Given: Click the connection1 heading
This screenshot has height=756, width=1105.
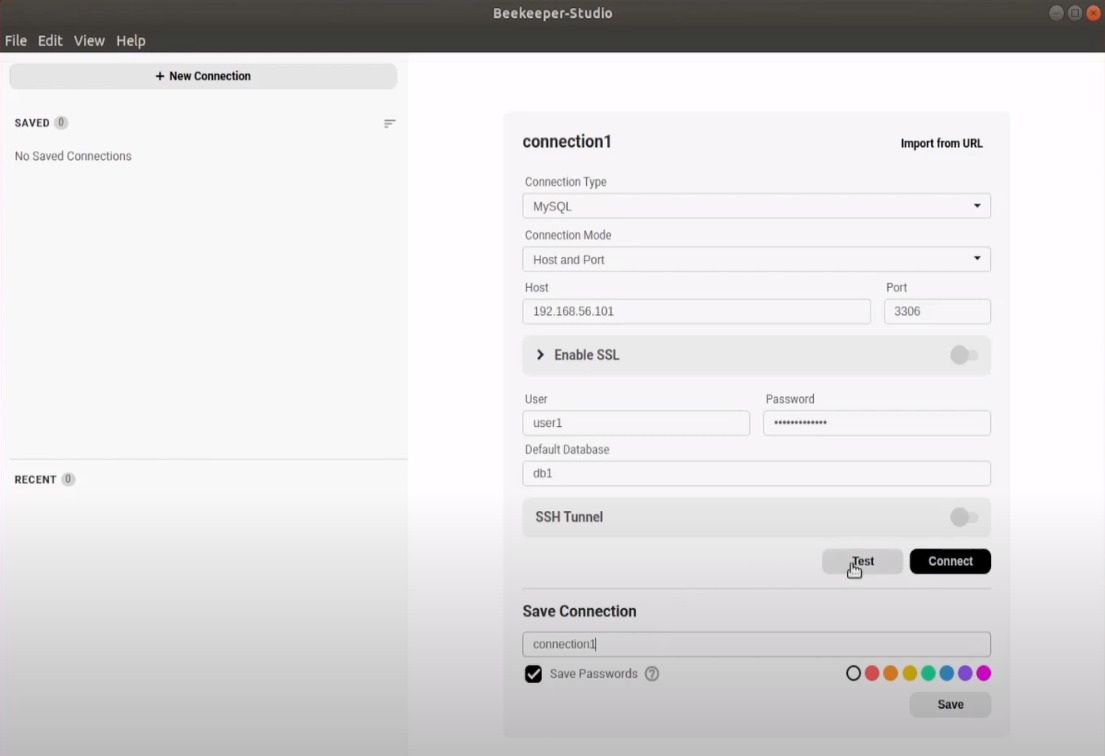Looking at the screenshot, I should (x=567, y=142).
